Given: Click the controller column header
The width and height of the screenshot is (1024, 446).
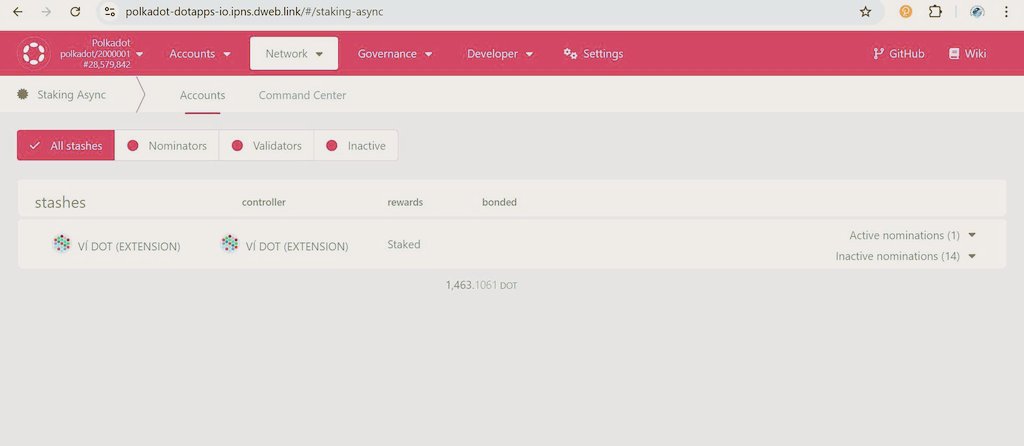Looking at the screenshot, I should tap(263, 202).
